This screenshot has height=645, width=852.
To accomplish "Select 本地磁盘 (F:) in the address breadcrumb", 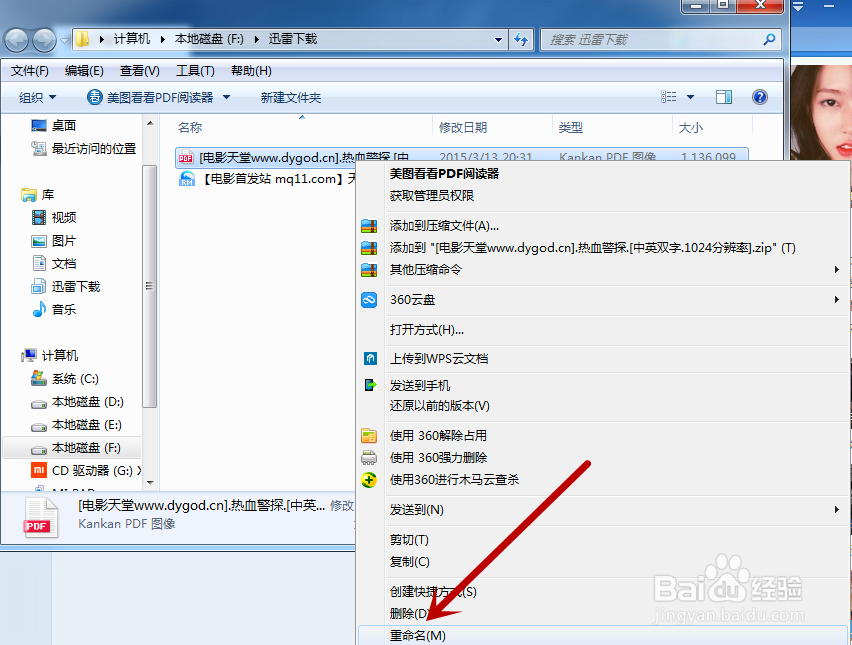I will pos(209,39).
